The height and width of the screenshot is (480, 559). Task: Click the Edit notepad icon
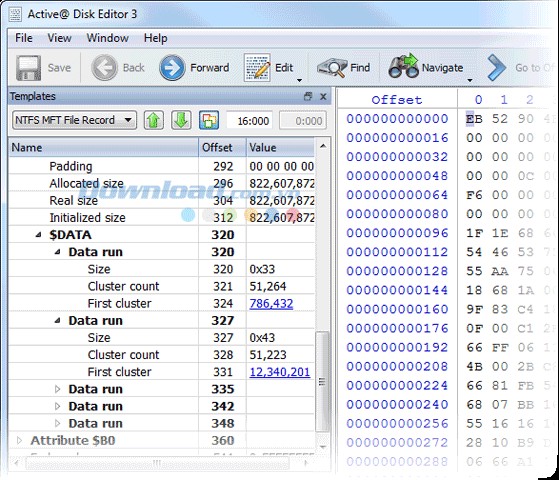click(x=257, y=67)
